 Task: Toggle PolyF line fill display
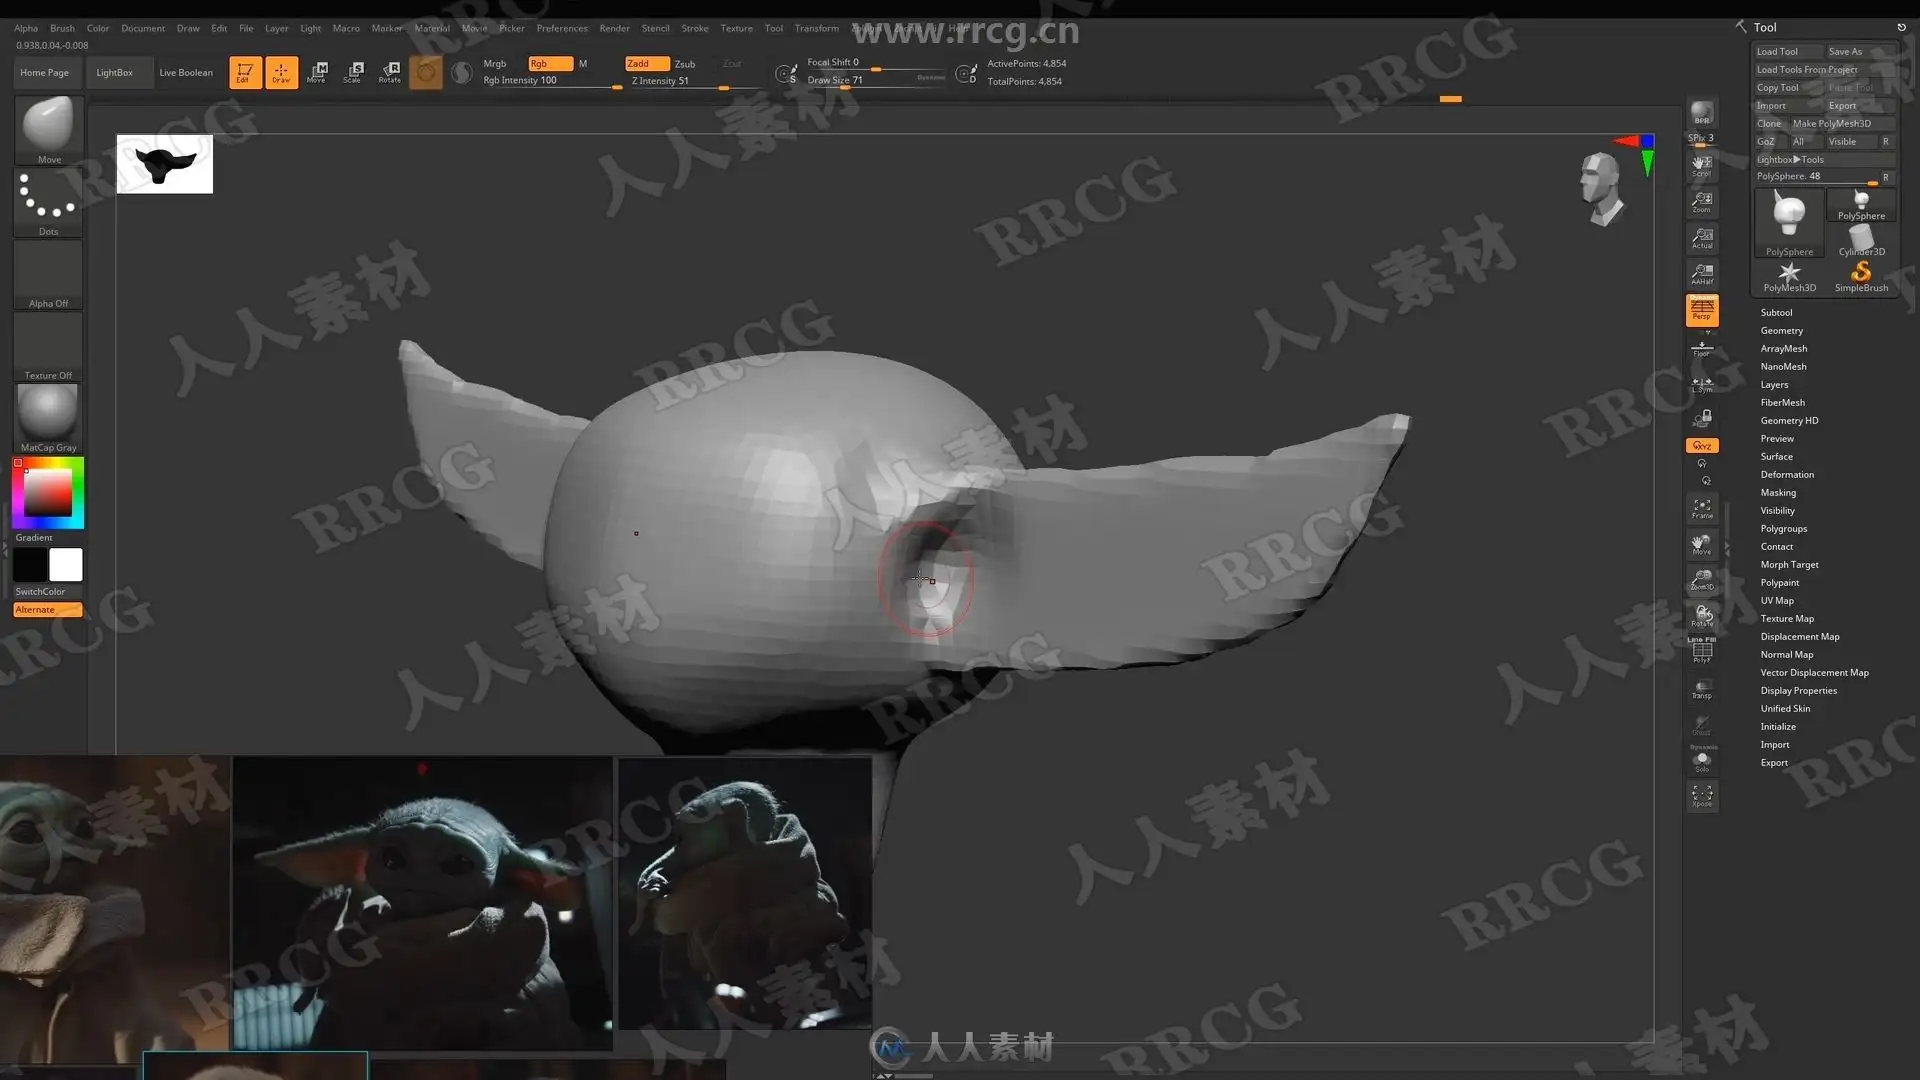tap(1701, 651)
